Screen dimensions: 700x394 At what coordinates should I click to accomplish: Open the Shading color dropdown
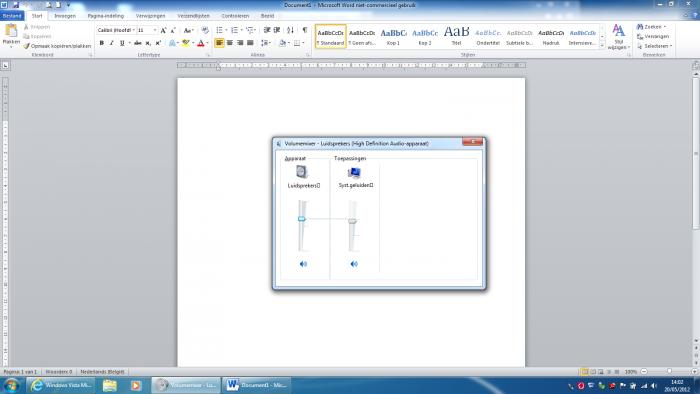tap(288, 43)
